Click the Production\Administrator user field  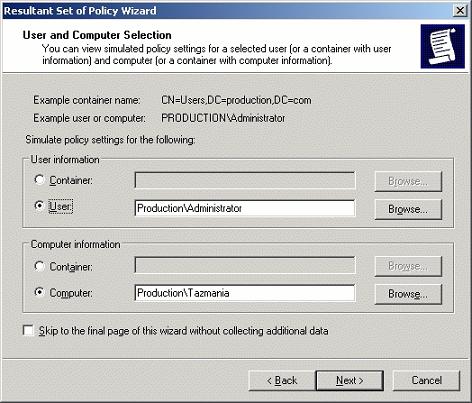click(245, 208)
